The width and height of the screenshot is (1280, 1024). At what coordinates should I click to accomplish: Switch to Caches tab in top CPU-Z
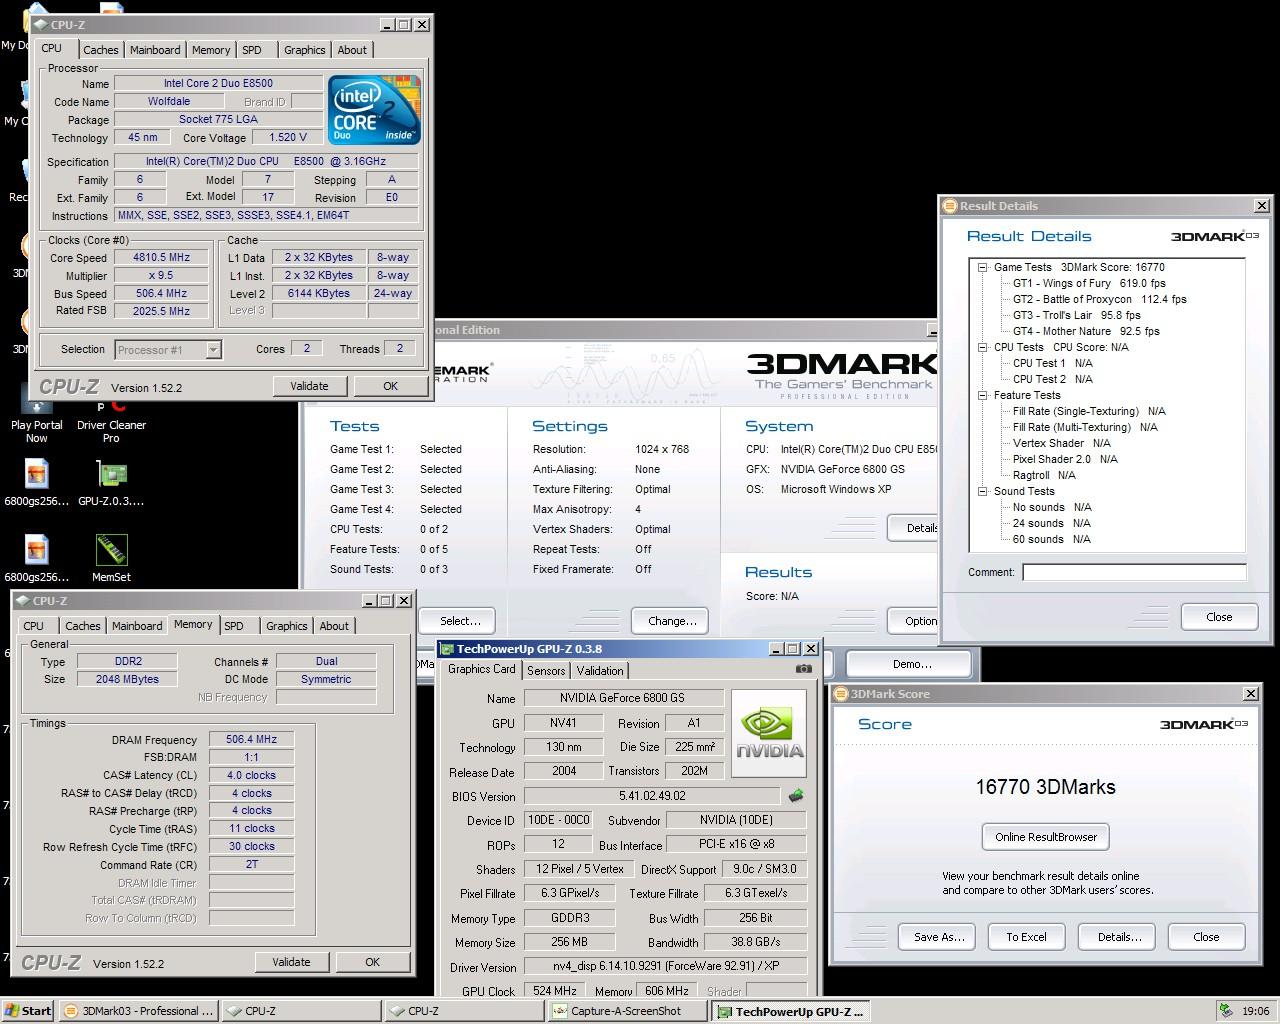pos(101,50)
